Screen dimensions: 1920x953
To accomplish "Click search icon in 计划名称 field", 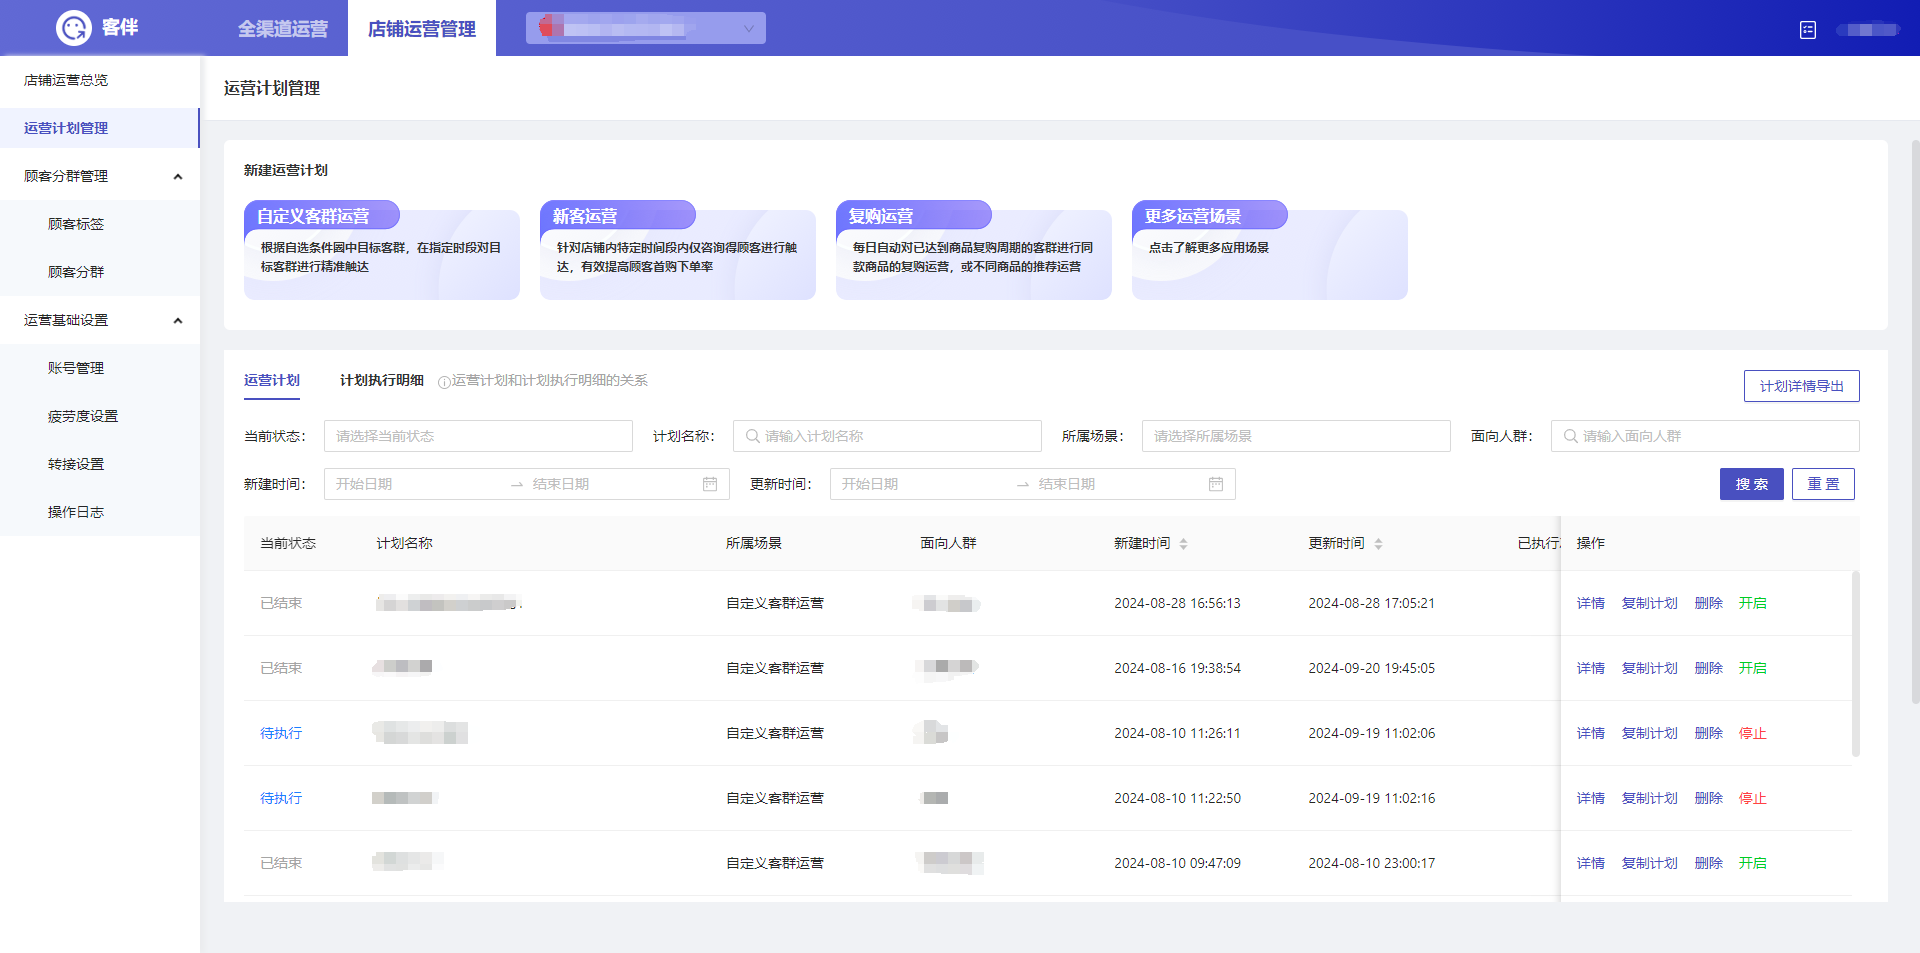I will pyautogui.click(x=753, y=436).
